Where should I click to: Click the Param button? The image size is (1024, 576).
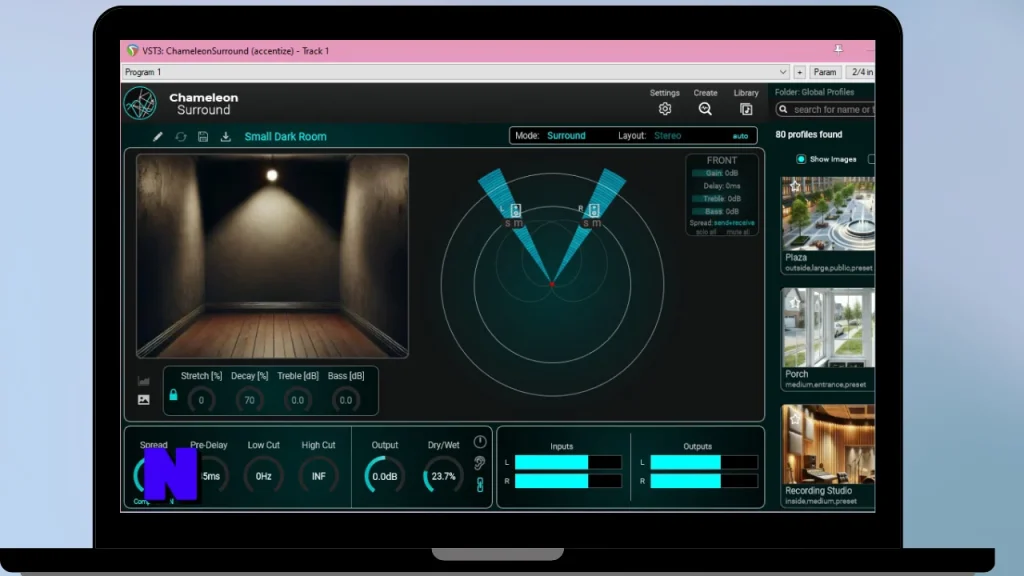tap(825, 72)
